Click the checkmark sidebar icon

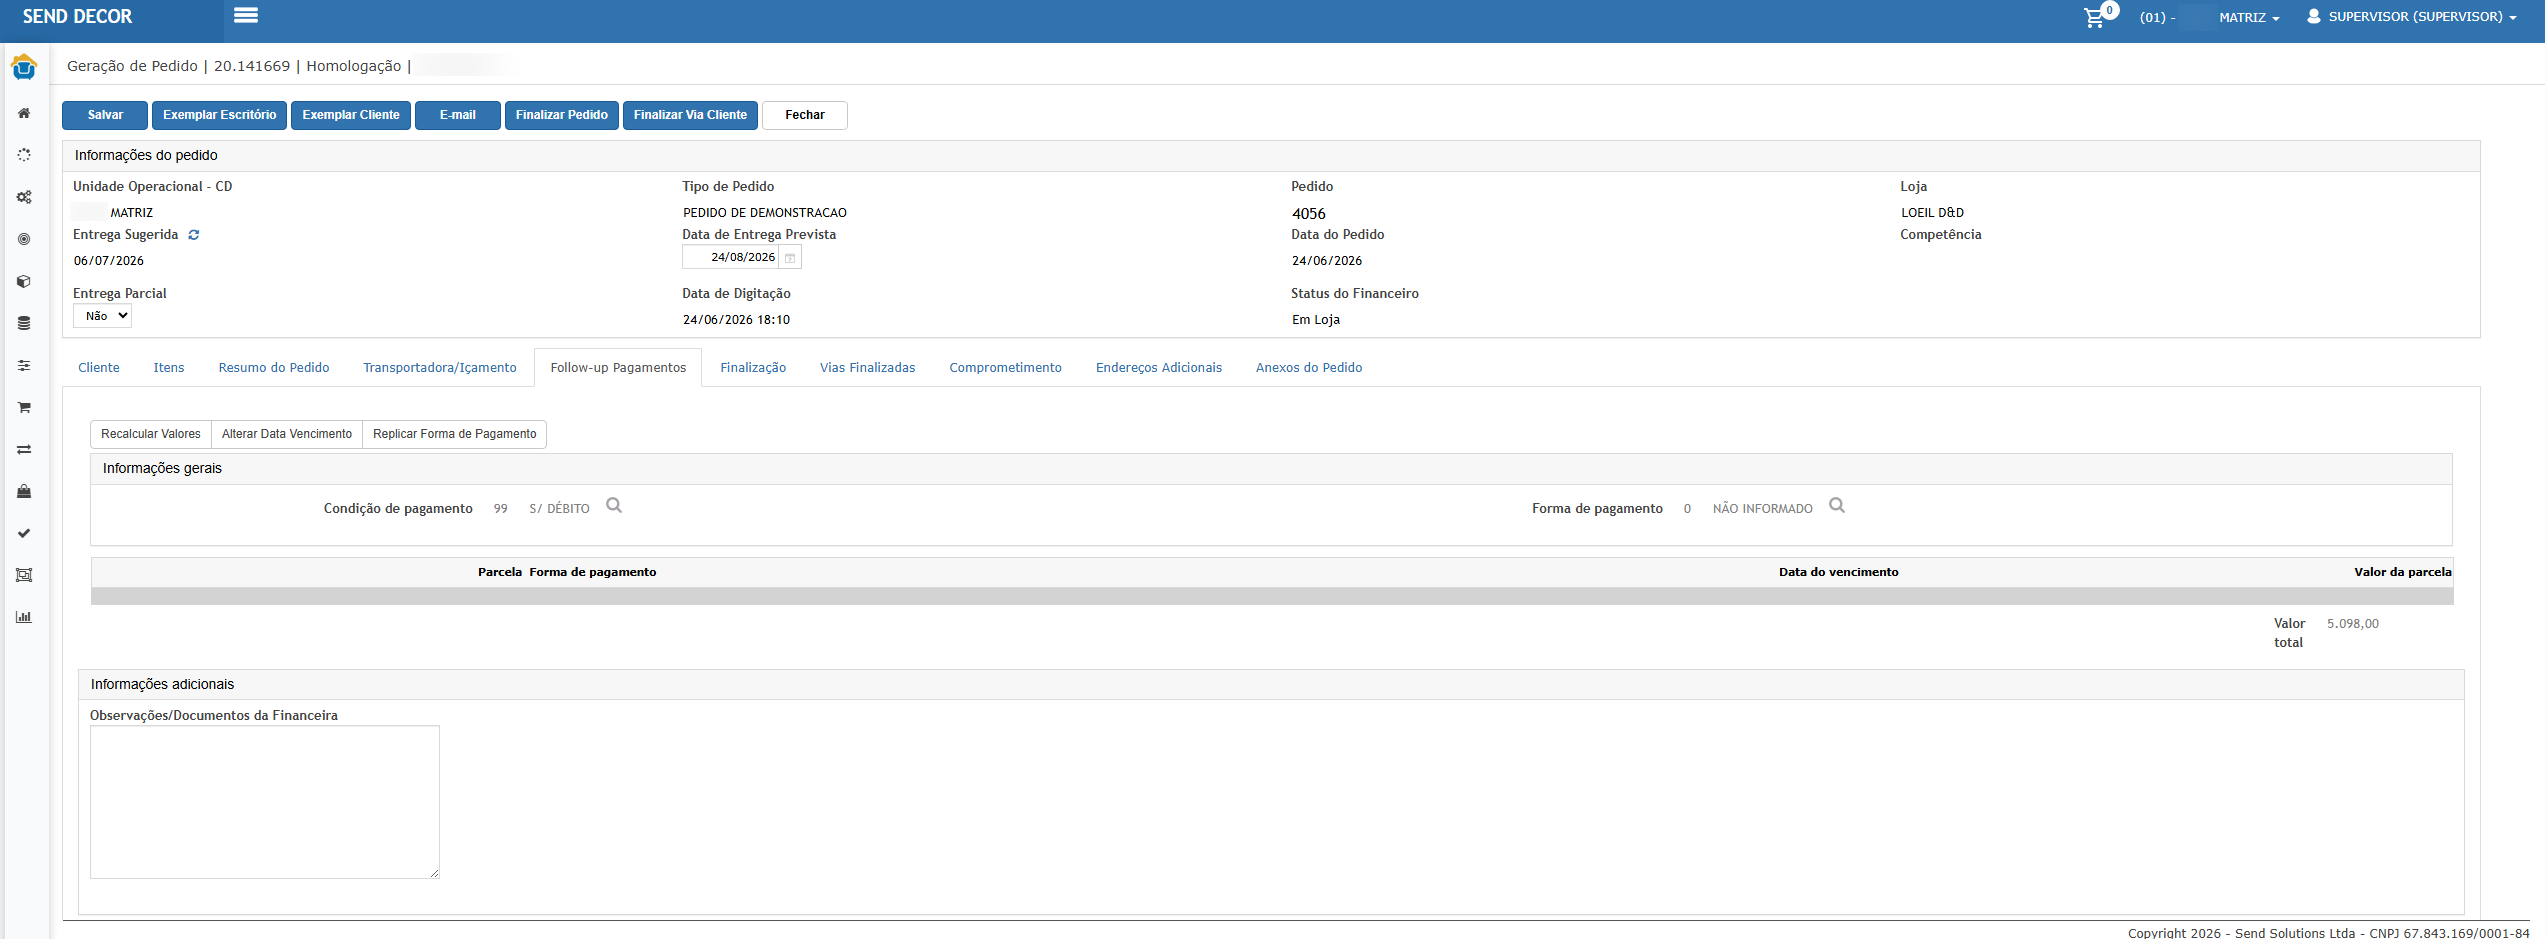pyautogui.click(x=24, y=533)
